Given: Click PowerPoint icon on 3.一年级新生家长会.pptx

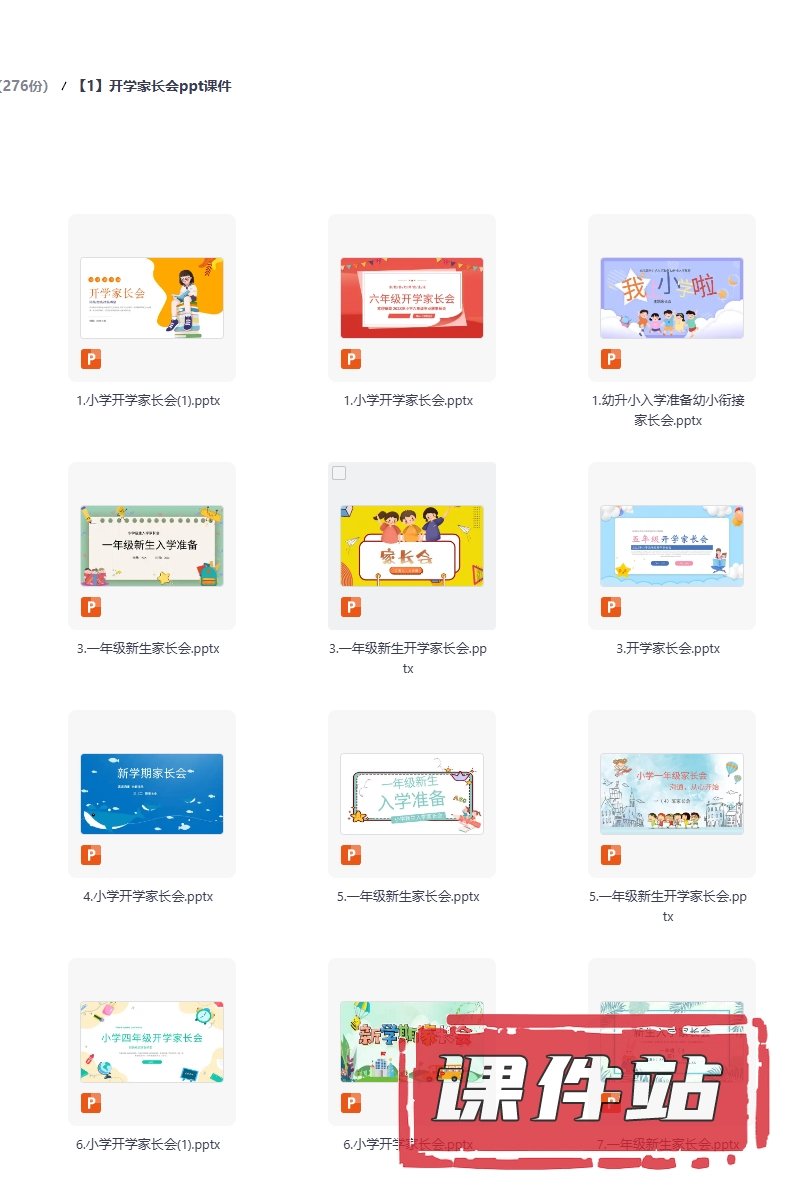Looking at the screenshot, I should [91, 607].
